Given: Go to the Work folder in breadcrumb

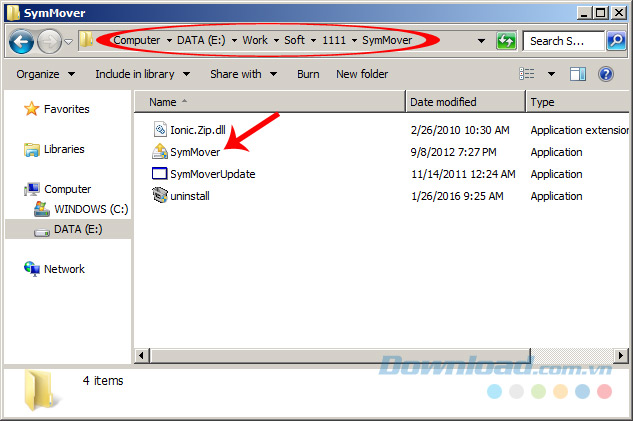Looking at the screenshot, I should click(255, 40).
